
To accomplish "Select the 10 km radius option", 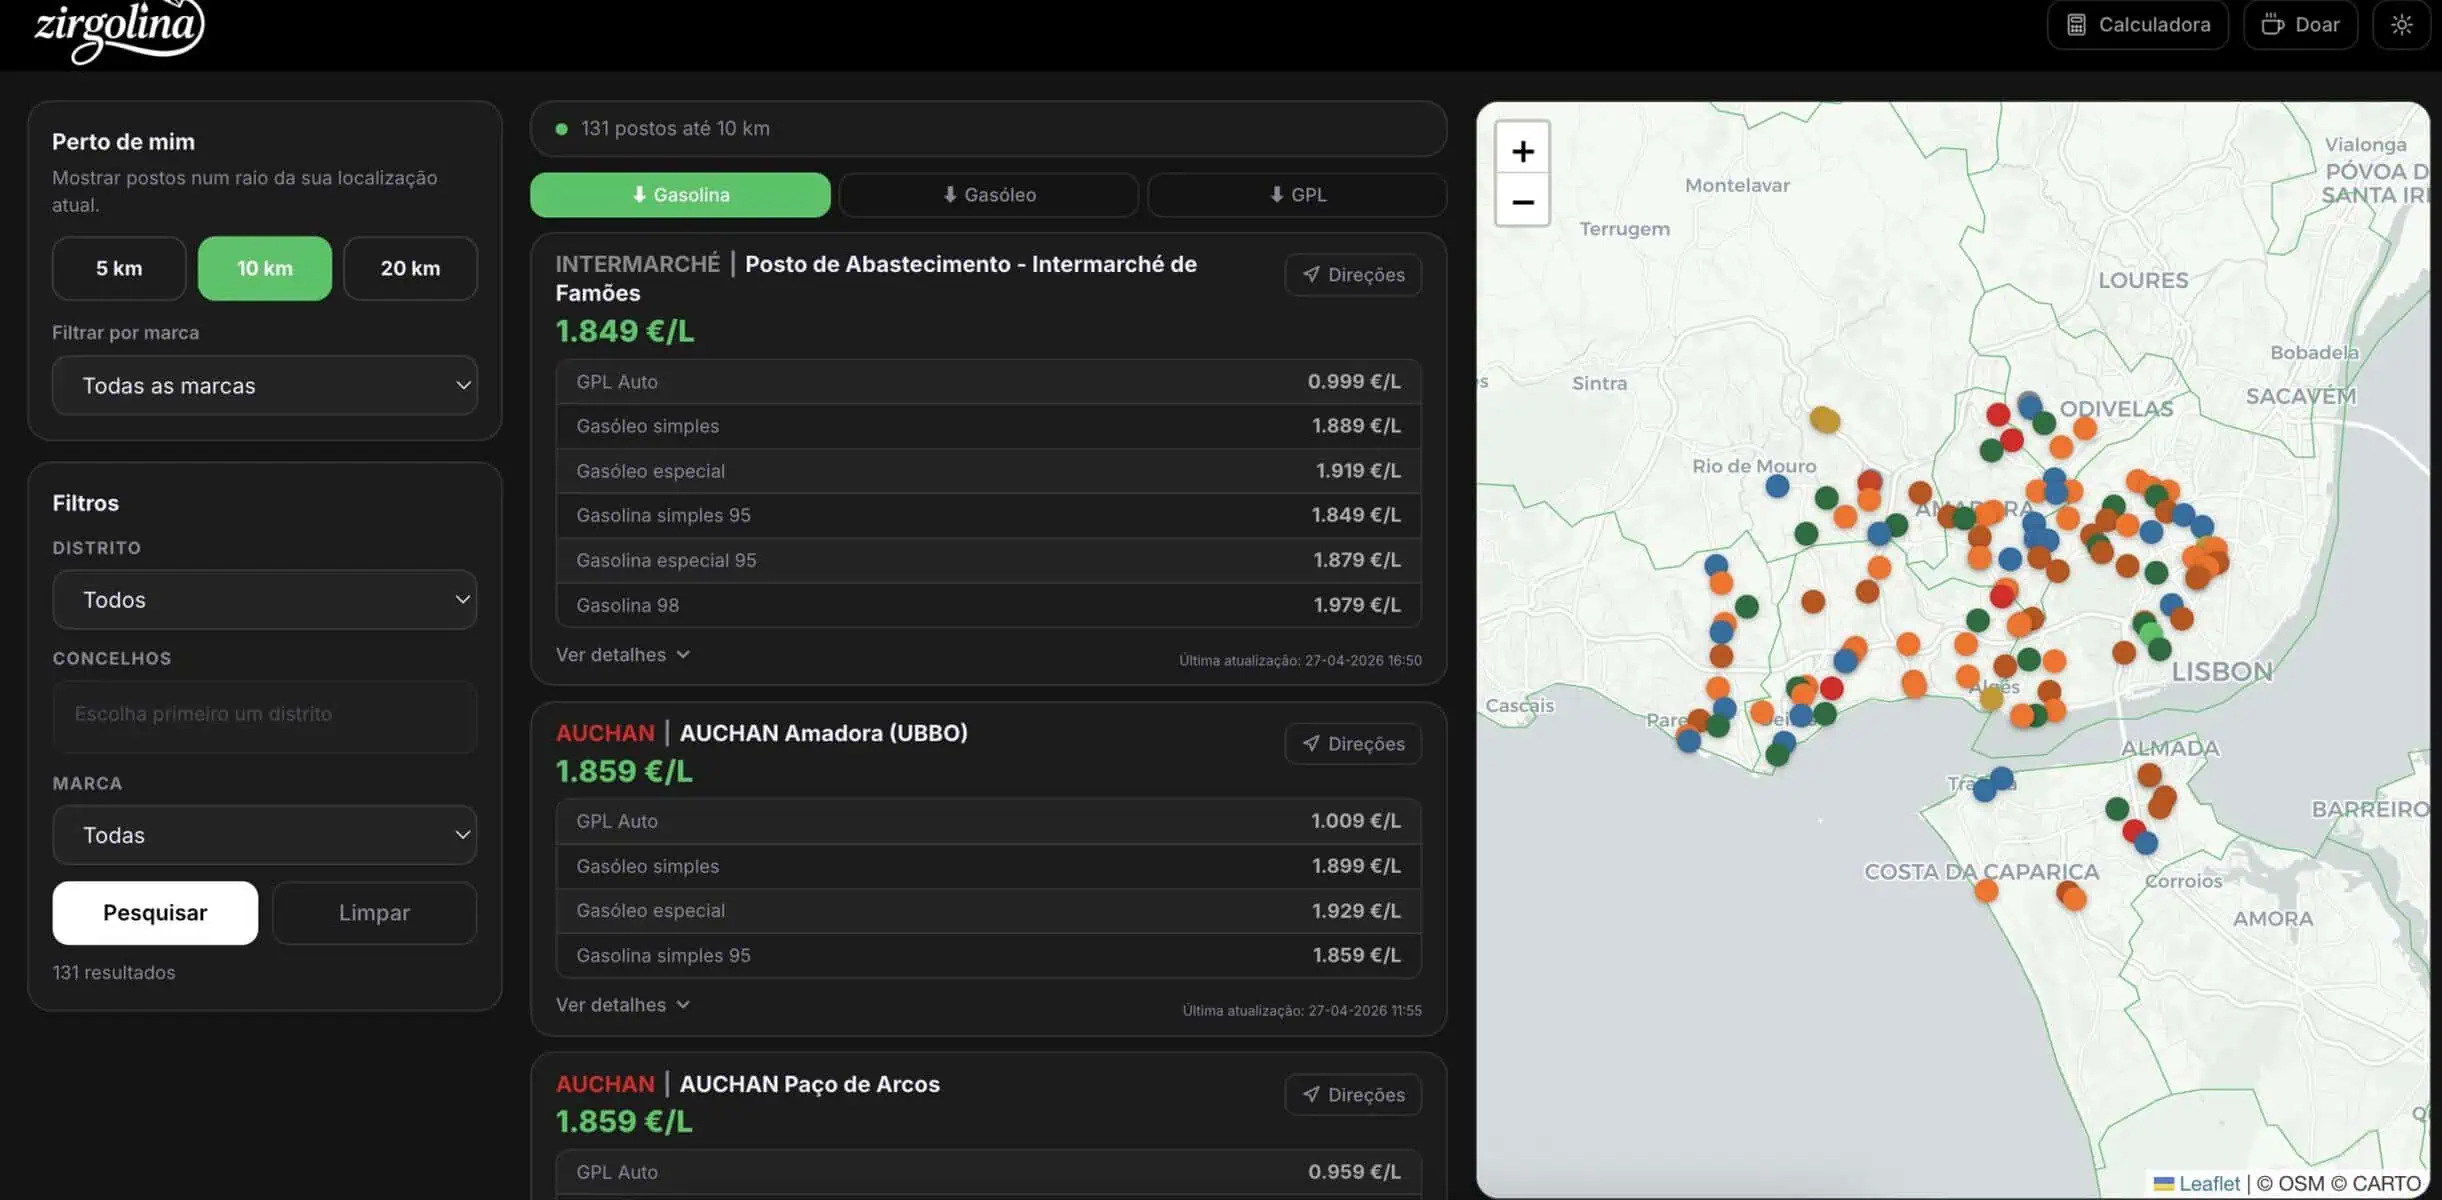I will (265, 268).
